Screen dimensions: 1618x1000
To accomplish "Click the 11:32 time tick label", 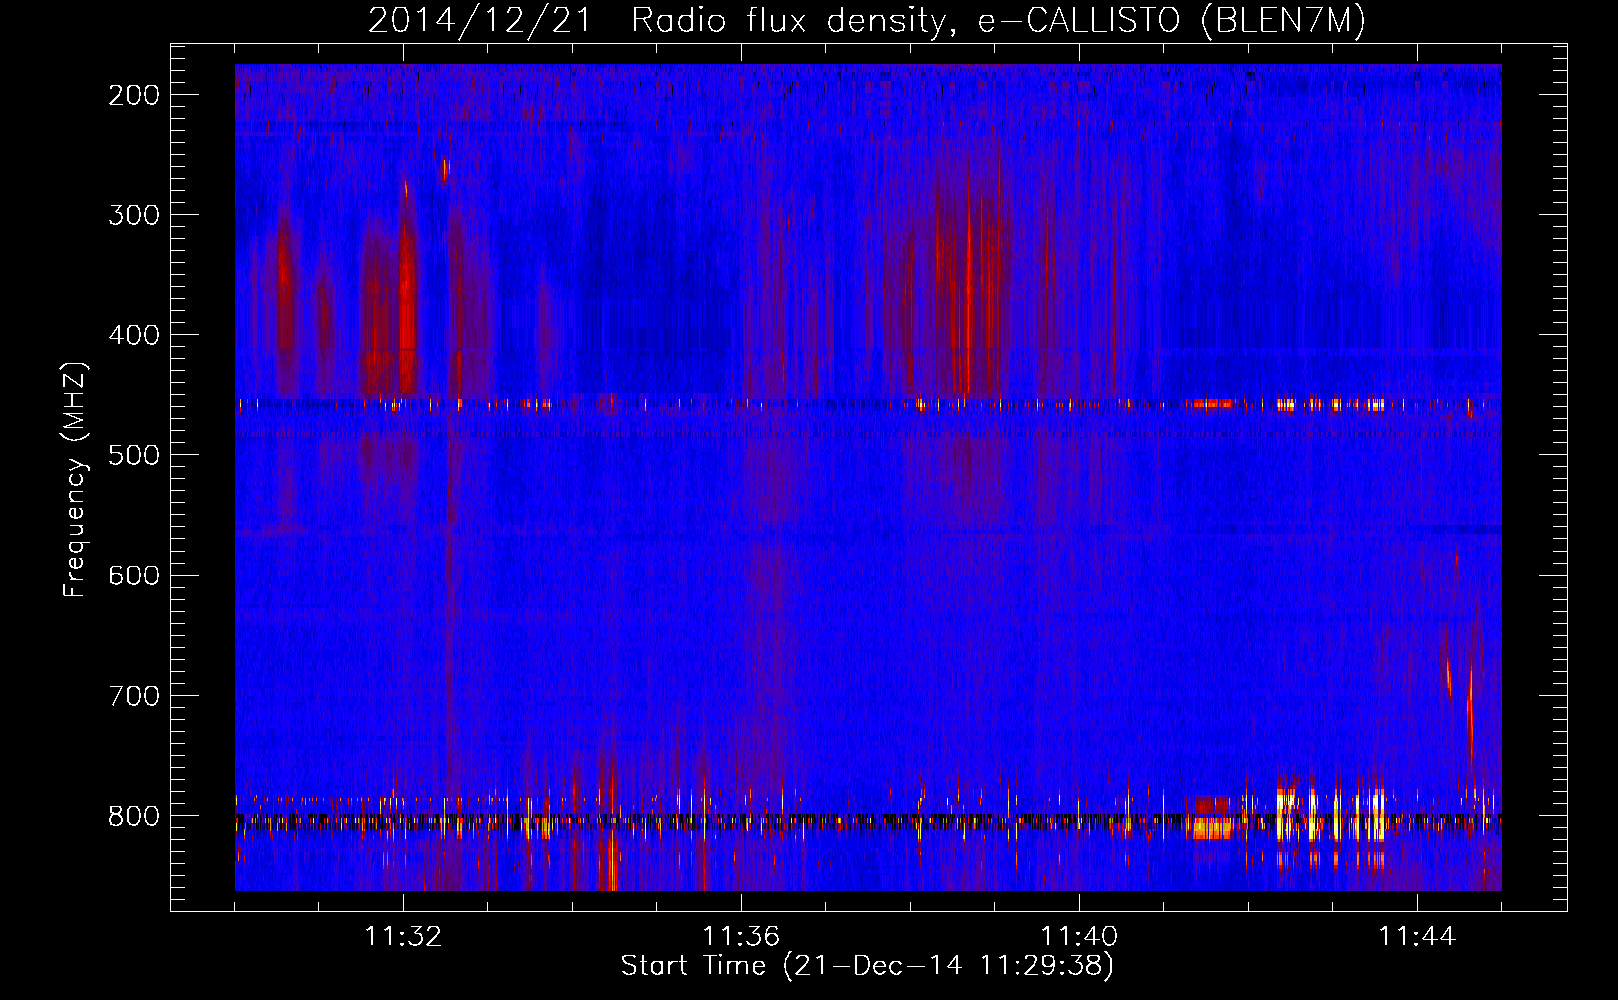I will pyautogui.click(x=403, y=937).
